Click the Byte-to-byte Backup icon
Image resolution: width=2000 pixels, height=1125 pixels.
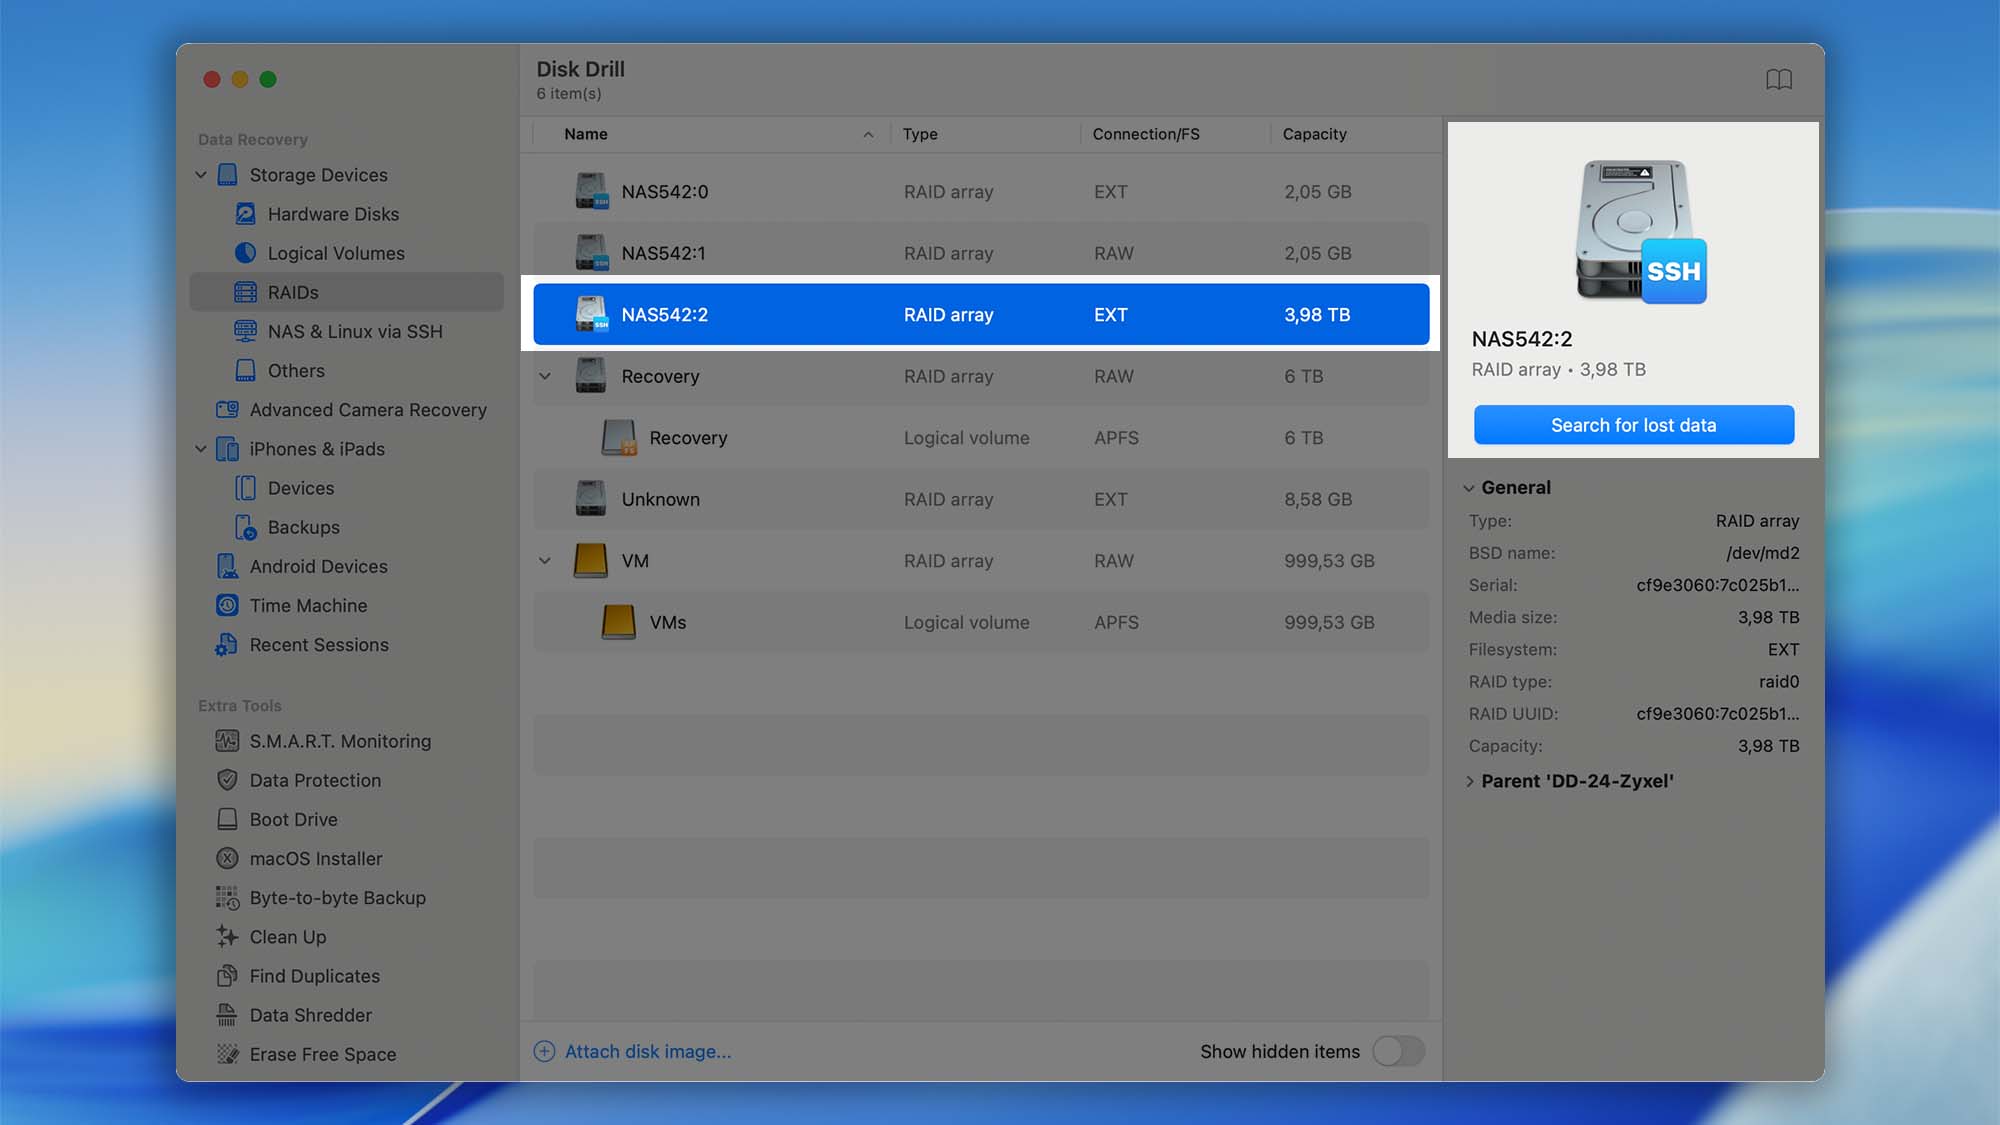tap(228, 898)
